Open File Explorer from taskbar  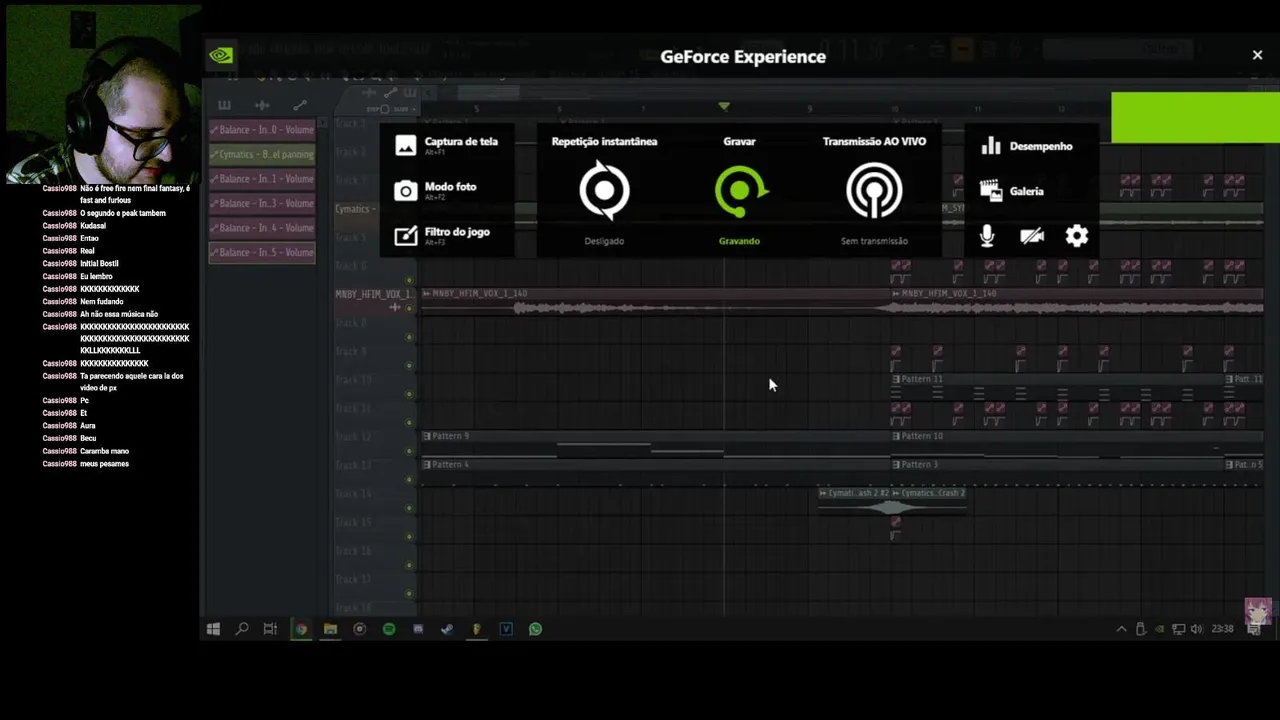pos(330,629)
